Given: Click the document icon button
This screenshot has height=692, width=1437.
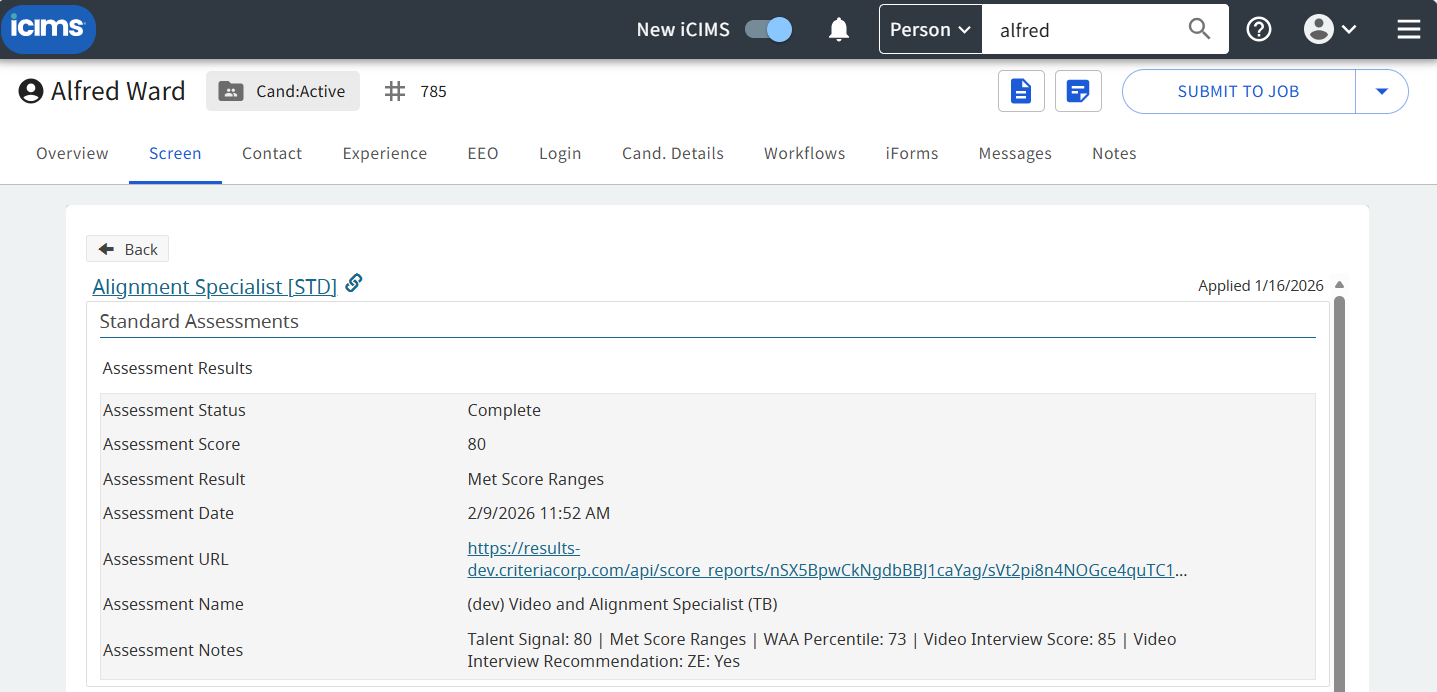Looking at the screenshot, I should [x=1021, y=91].
